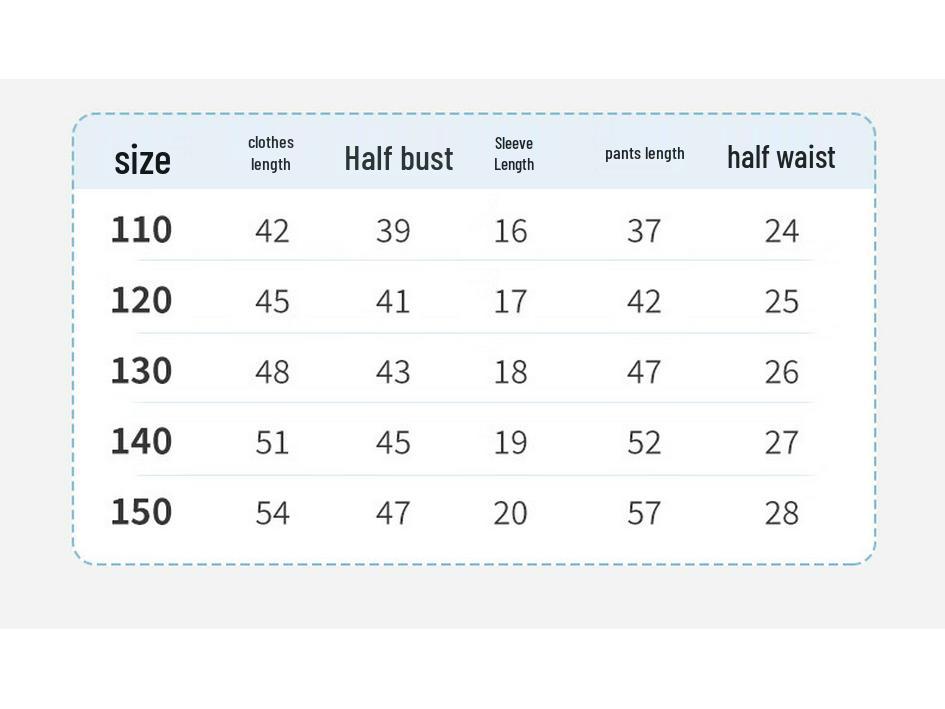Select size 120 row label
945x709 pixels.
pos(142,300)
